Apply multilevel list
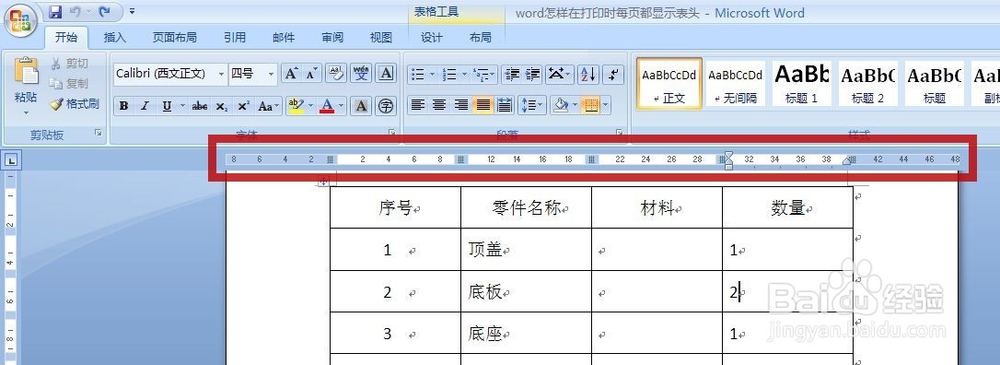1000x365 pixels. tap(483, 75)
